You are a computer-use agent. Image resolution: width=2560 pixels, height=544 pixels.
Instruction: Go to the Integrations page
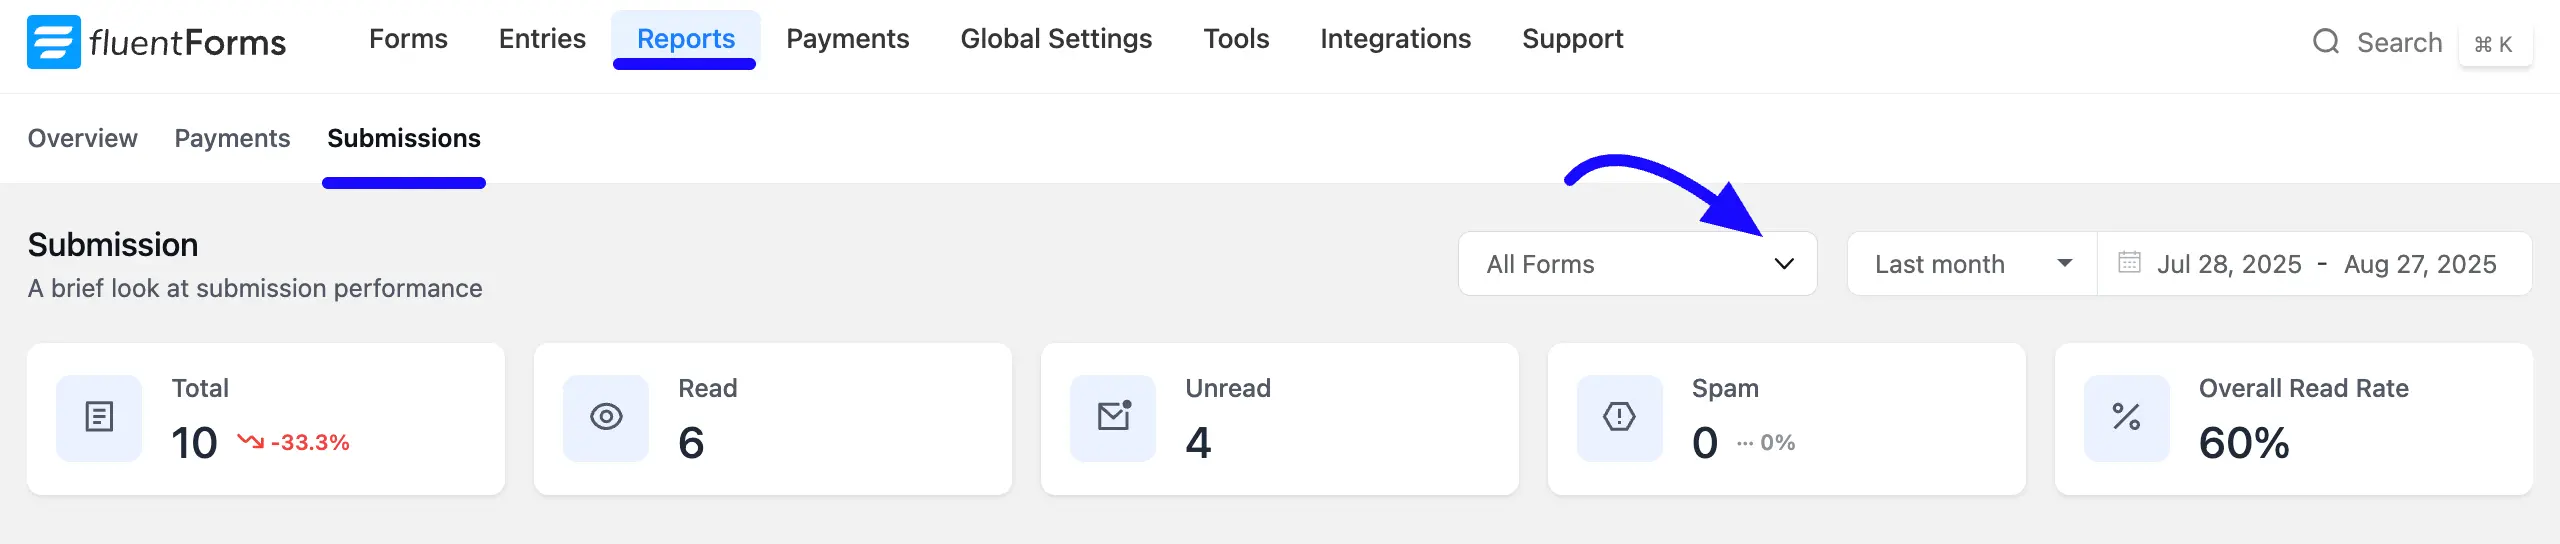click(1395, 39)
